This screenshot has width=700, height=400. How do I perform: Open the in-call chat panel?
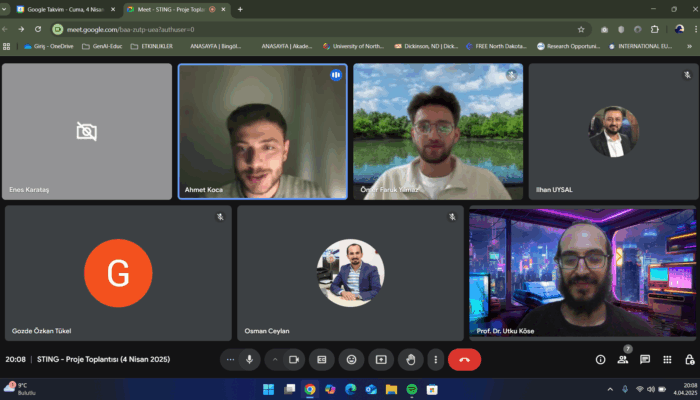pos(645,359)
